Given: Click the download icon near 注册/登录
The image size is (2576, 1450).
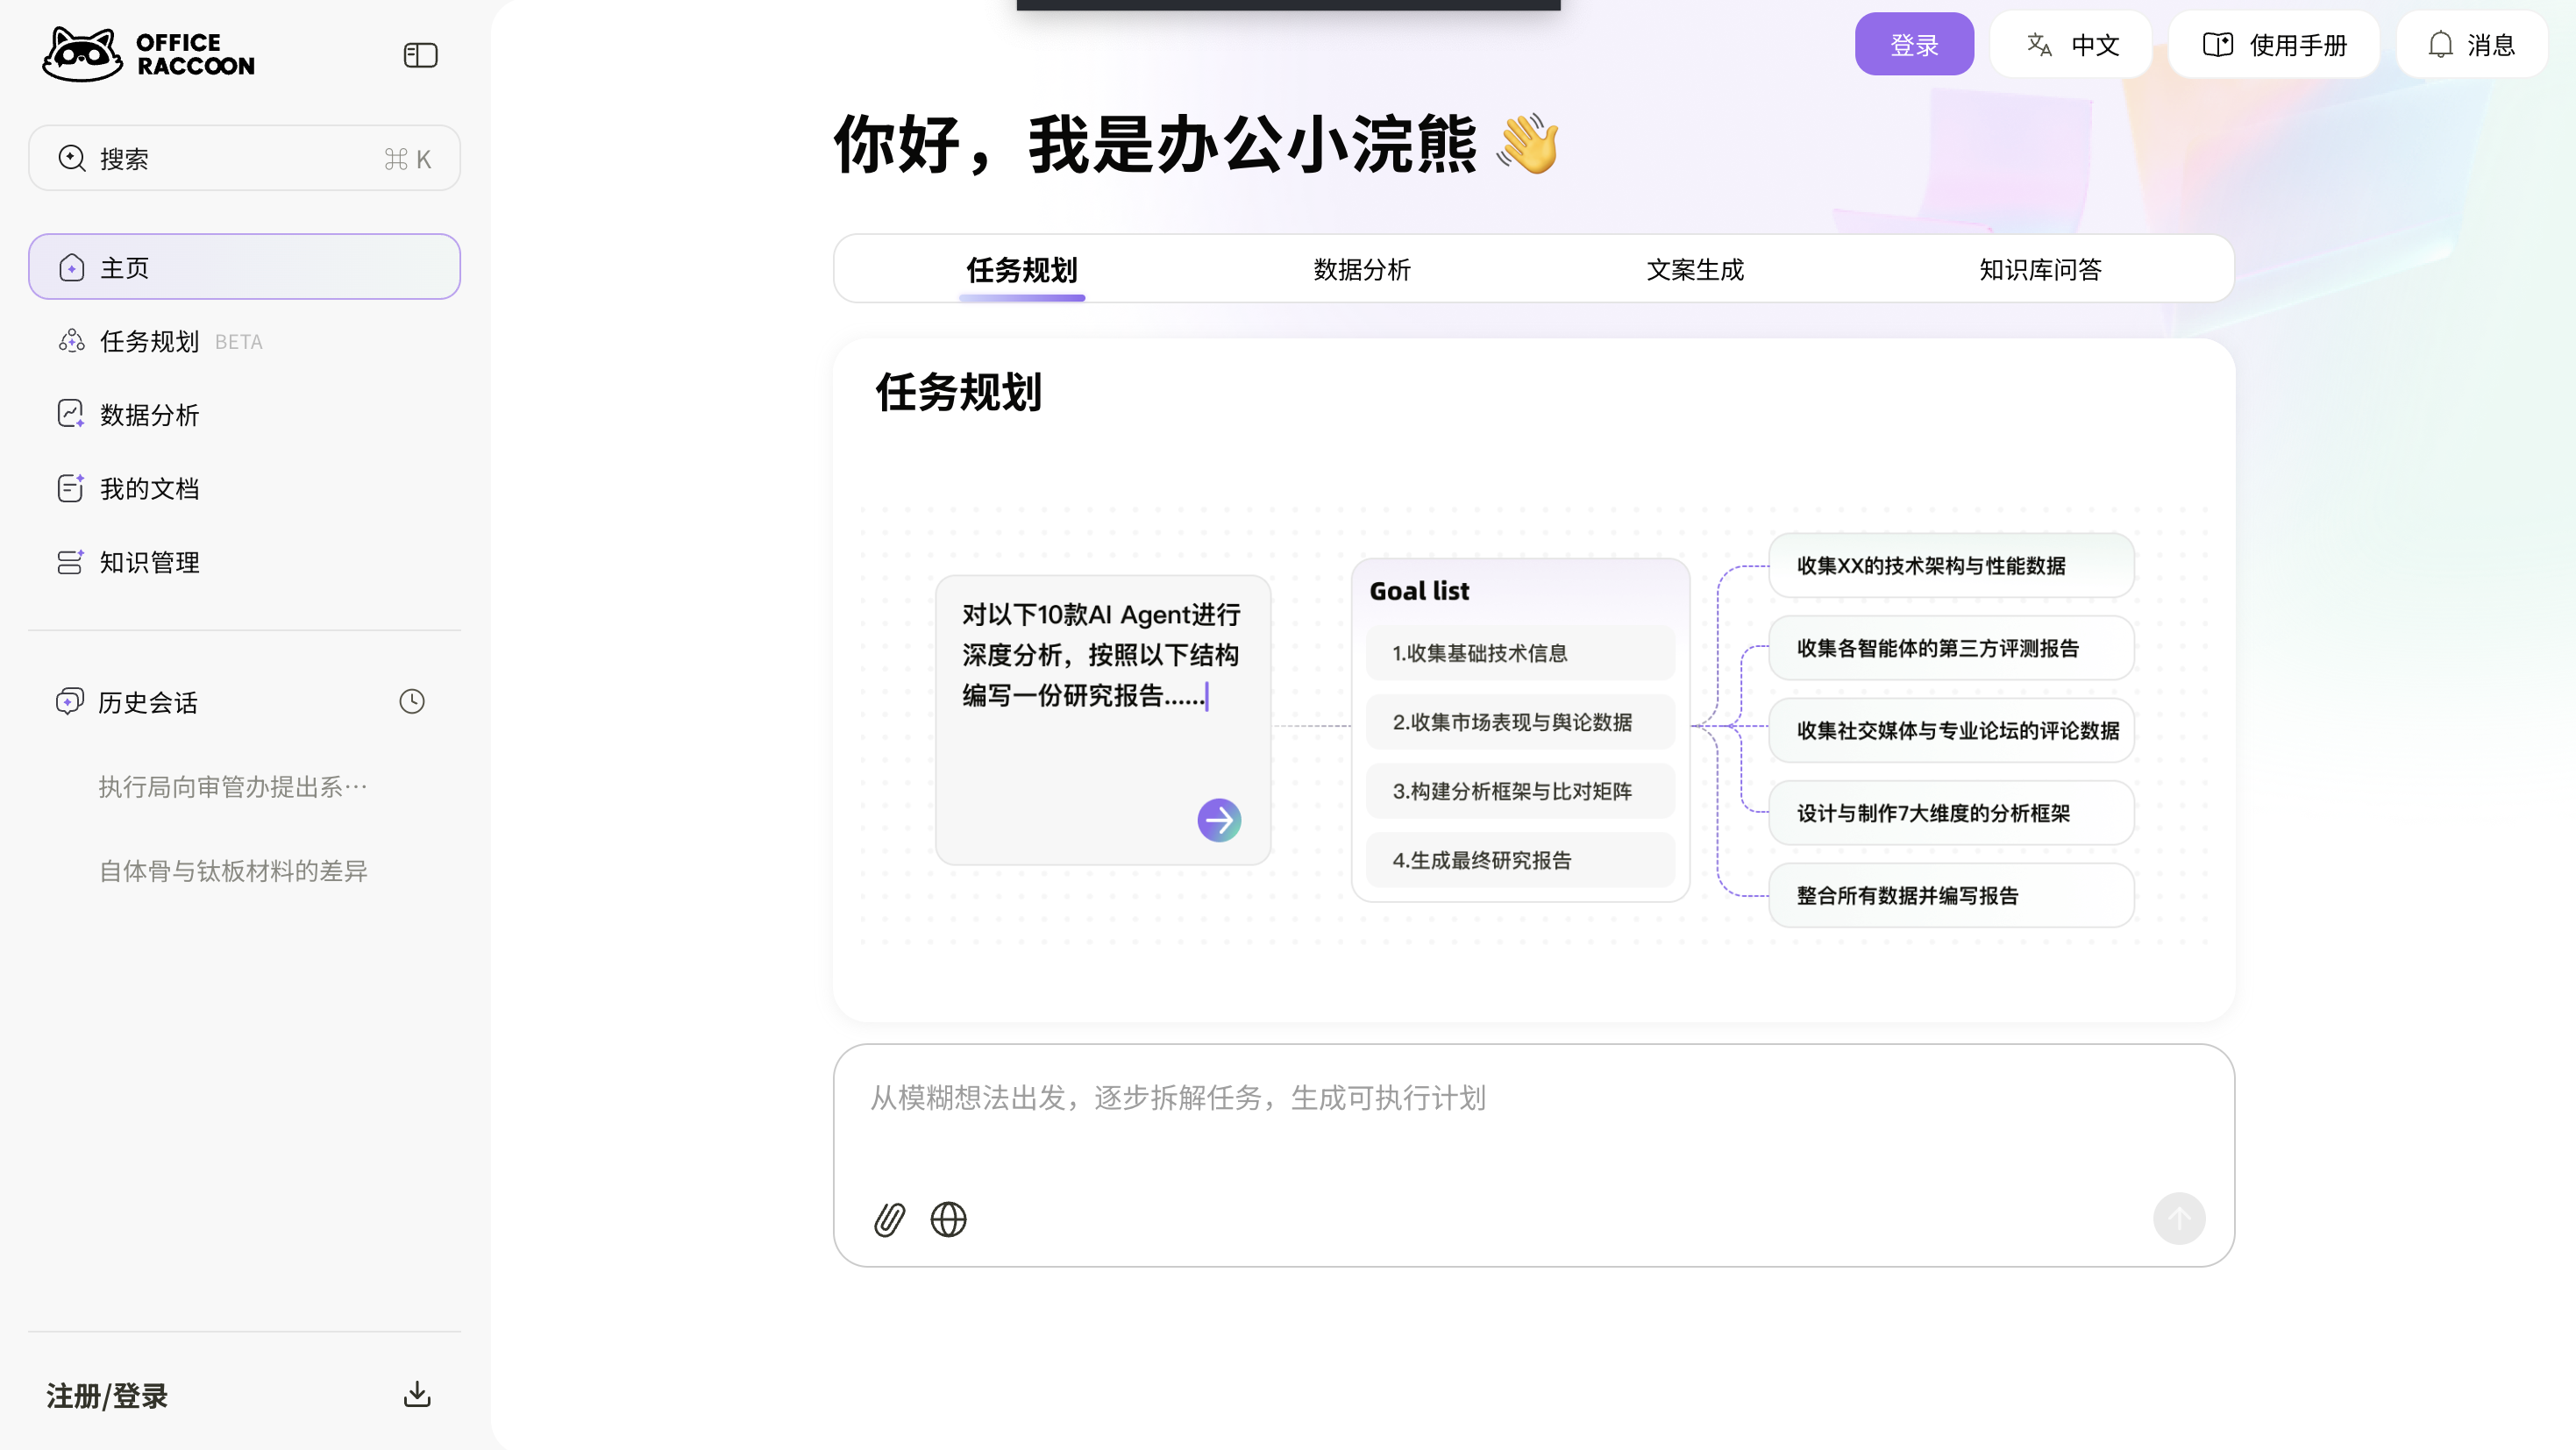Looking at the screenshot, I should tap(416, 1394).
